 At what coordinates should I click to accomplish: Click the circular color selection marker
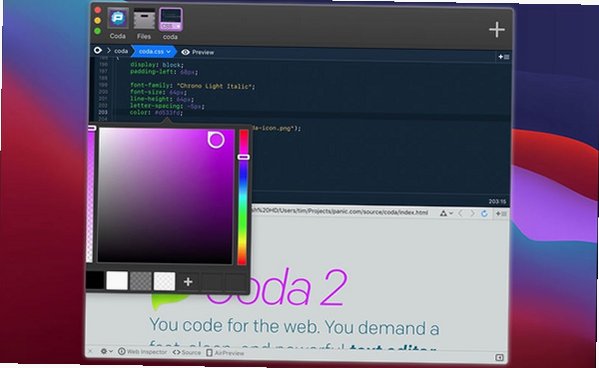pos(216,140)
